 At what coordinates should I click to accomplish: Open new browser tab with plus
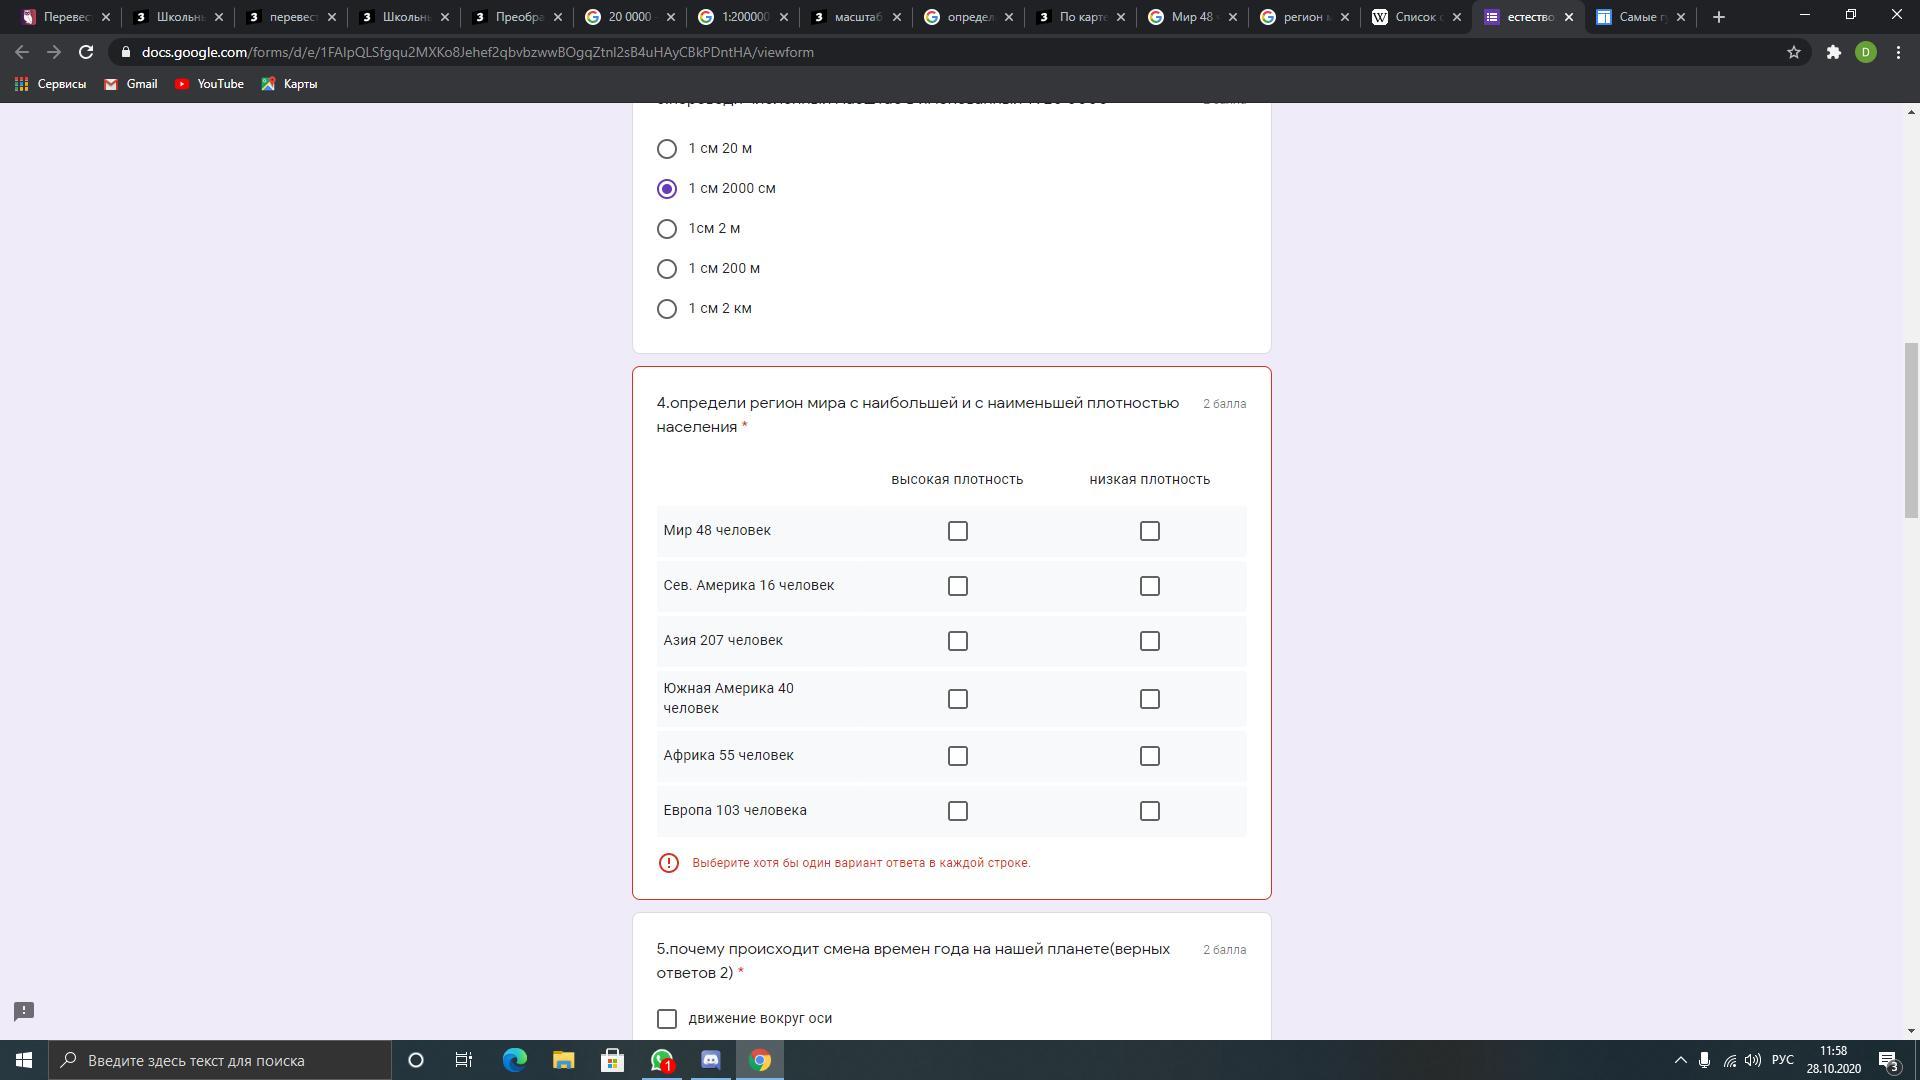click(x=1719, y=17)
